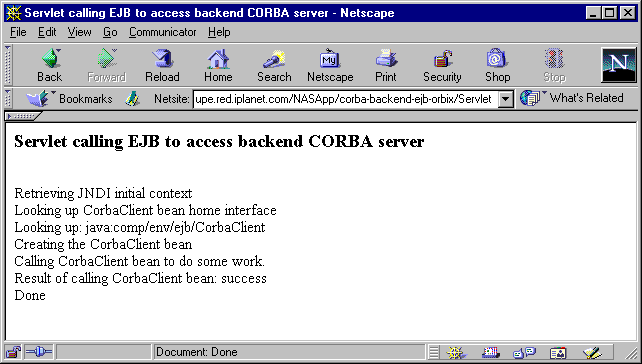The width and height of the screenshot is (642, 364).
Task: Click 'Creating the CorbaClient bean' line
Action: coord(103,244)
